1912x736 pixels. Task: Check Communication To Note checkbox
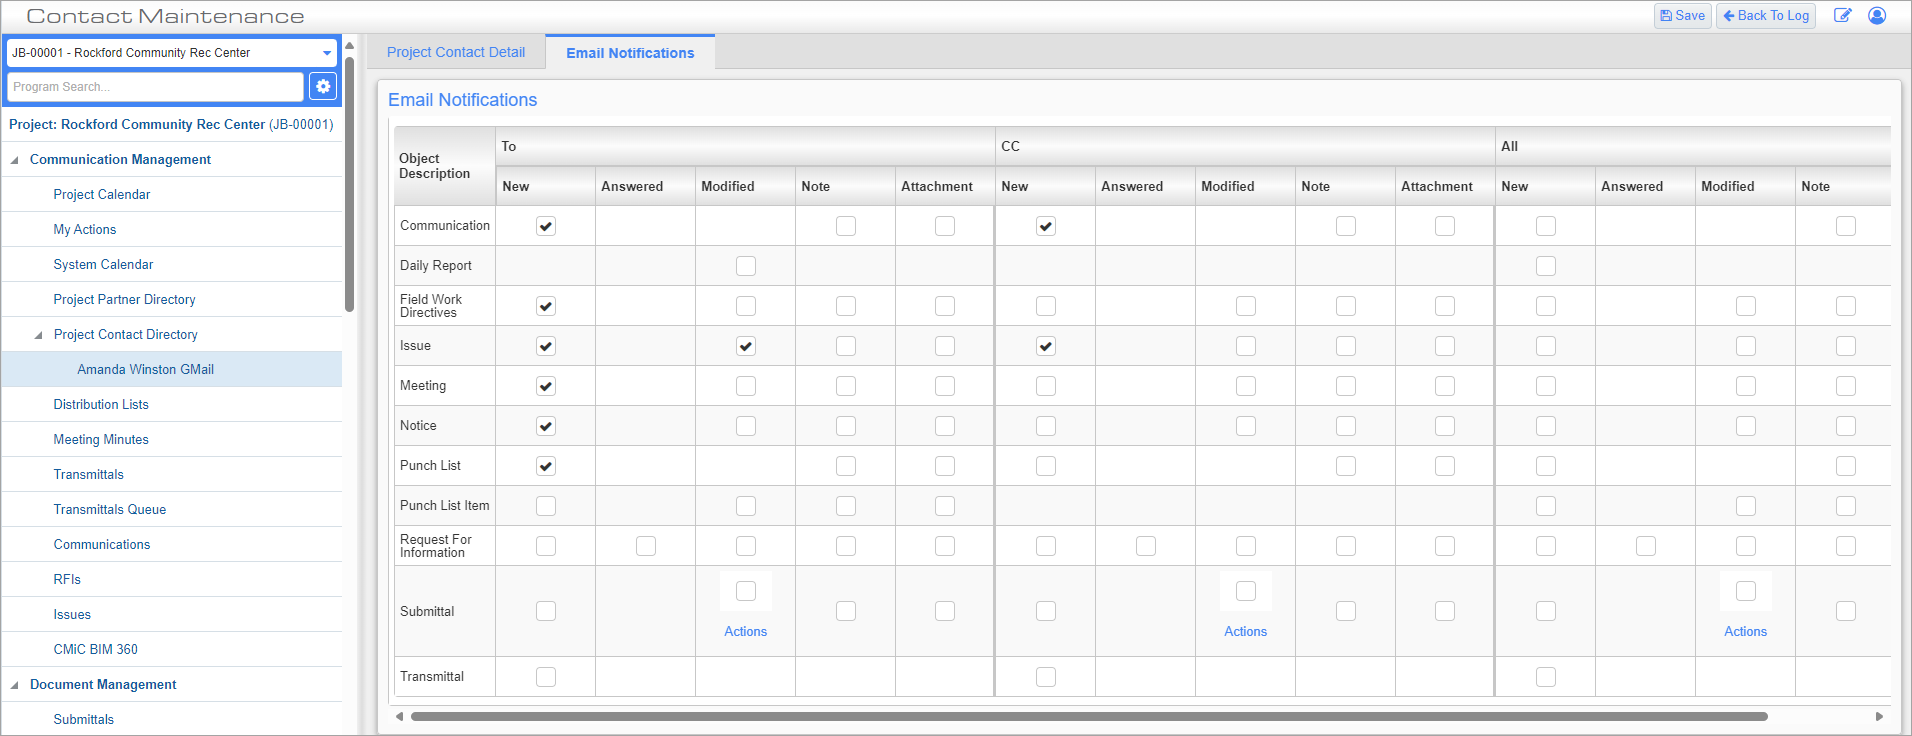tap(846, 226)
